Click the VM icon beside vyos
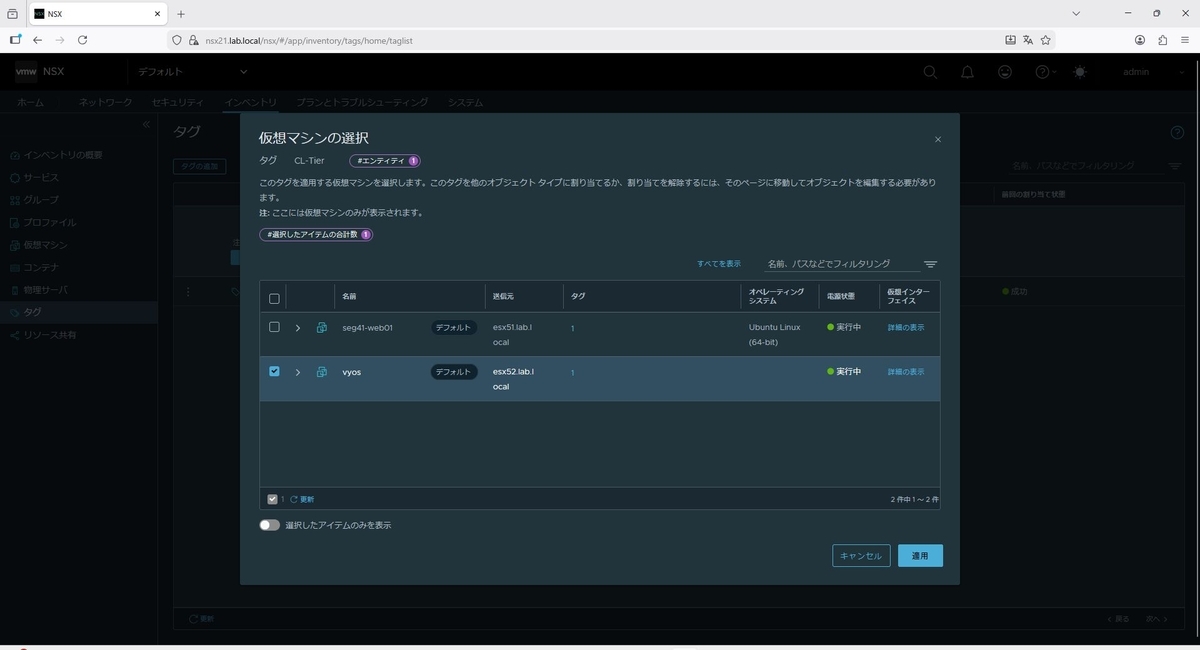The height and width of the screenshot is (650, 1200). pos(322,372)
